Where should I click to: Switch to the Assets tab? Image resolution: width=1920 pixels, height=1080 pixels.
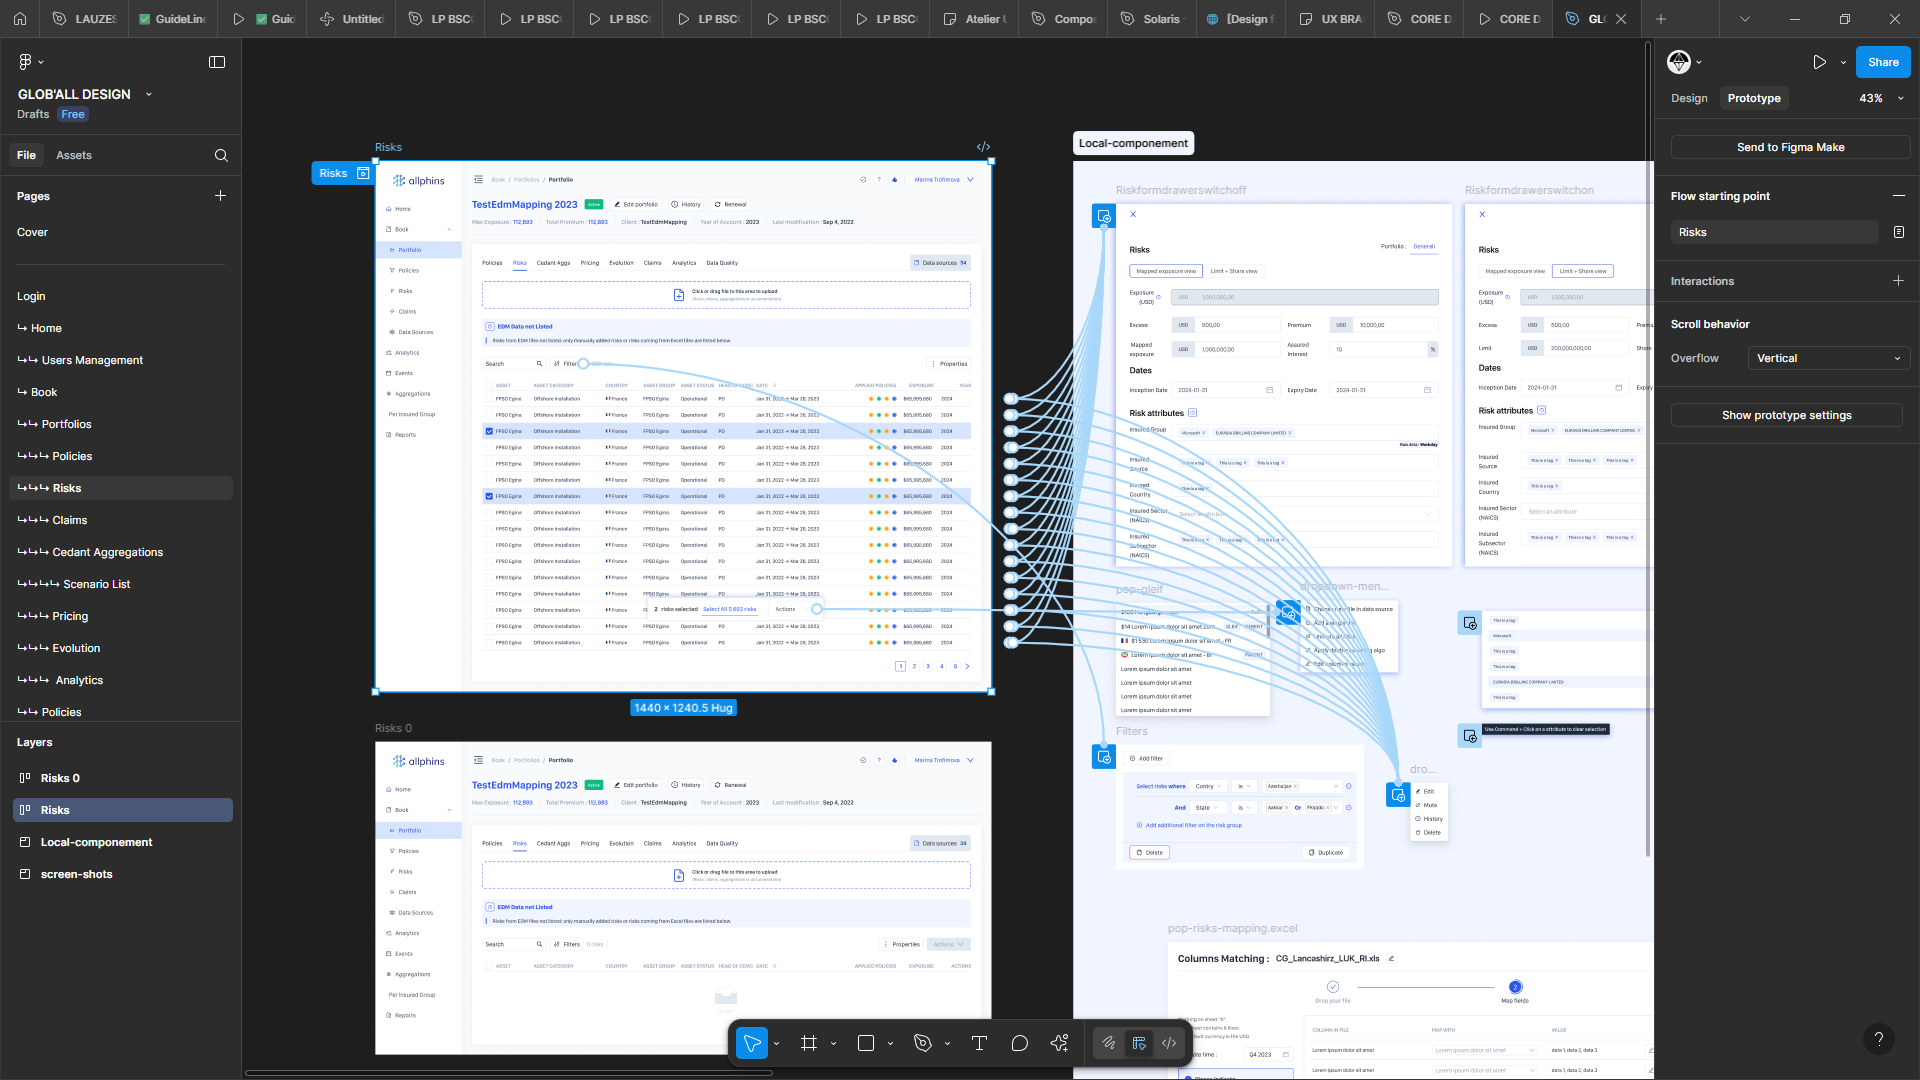pyautogui.click(x=74, y=155)
